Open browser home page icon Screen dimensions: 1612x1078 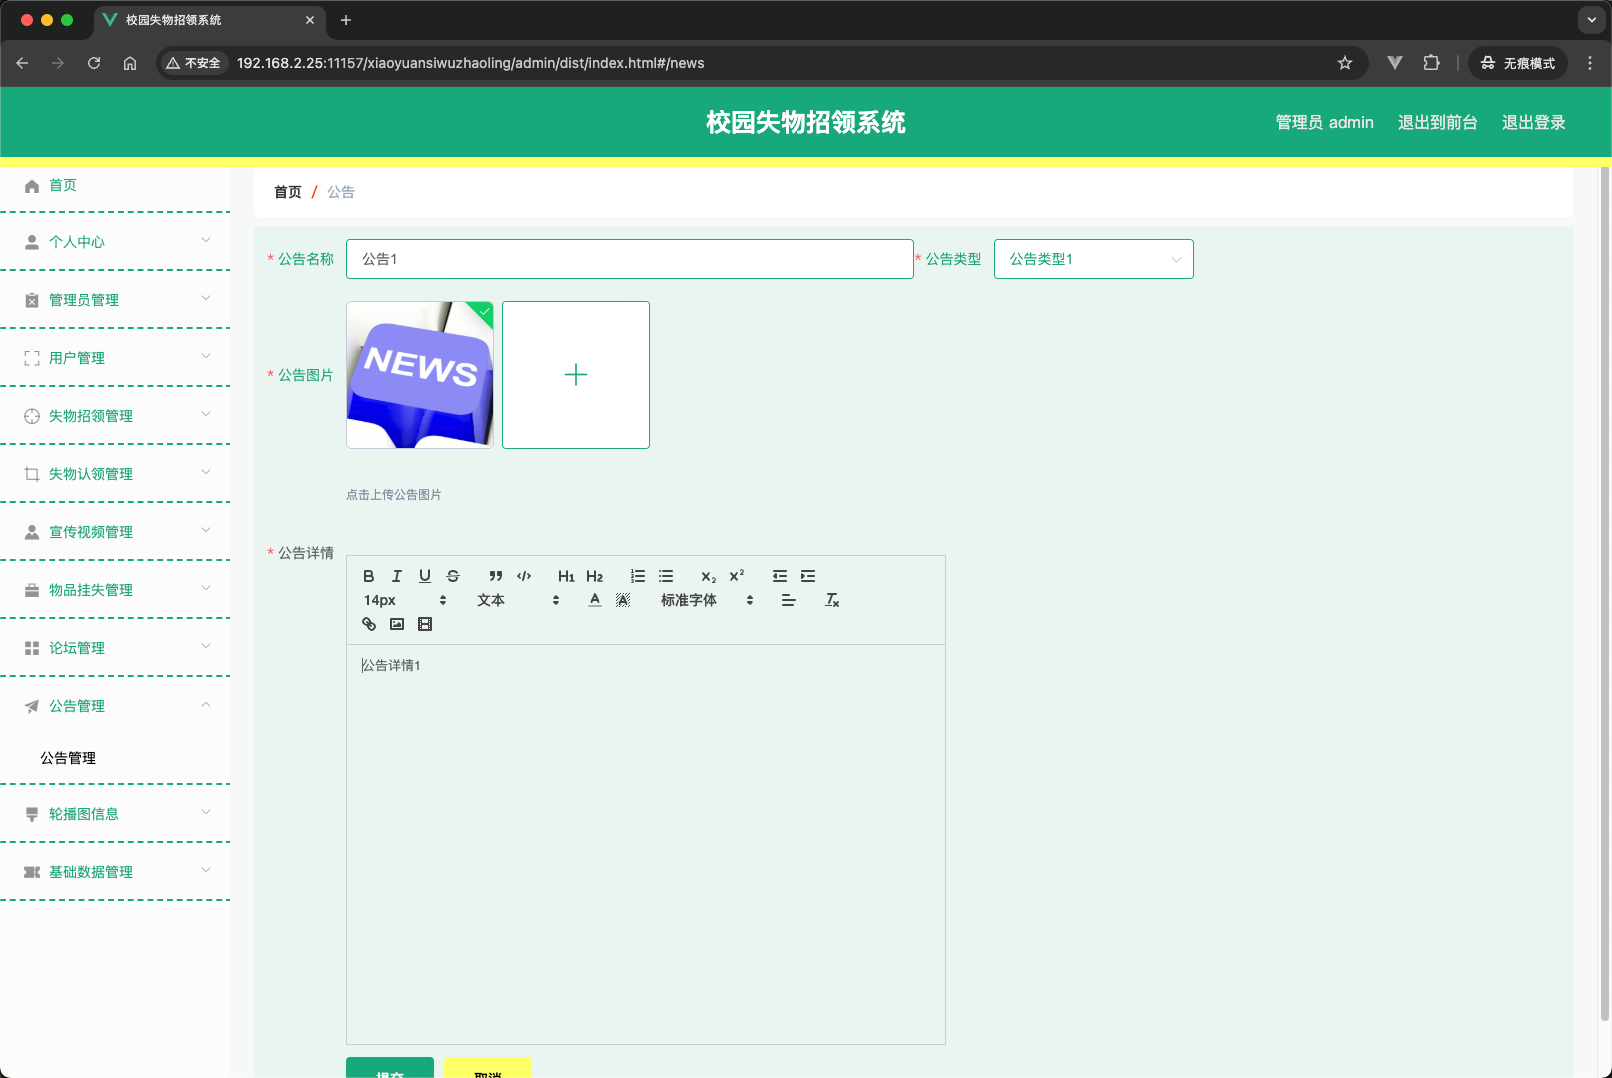(x=130, y=63)
